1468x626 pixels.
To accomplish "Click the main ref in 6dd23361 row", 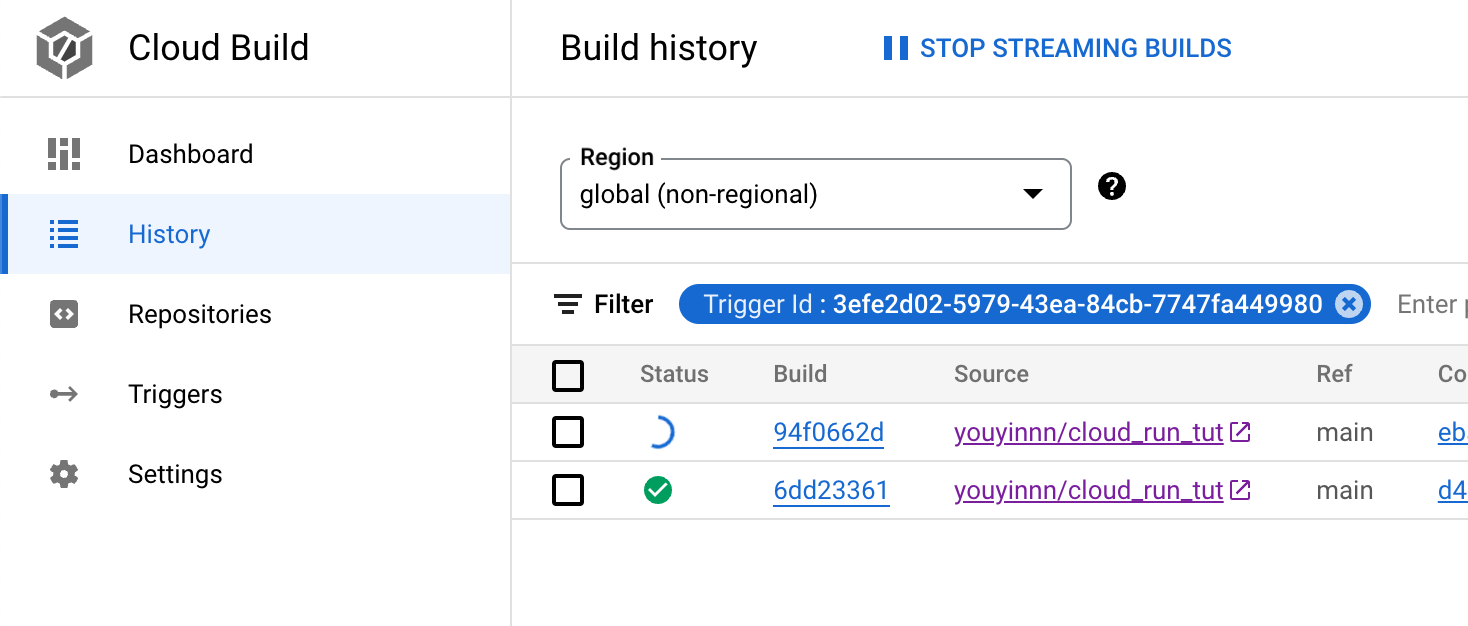I will (1345, 491).
